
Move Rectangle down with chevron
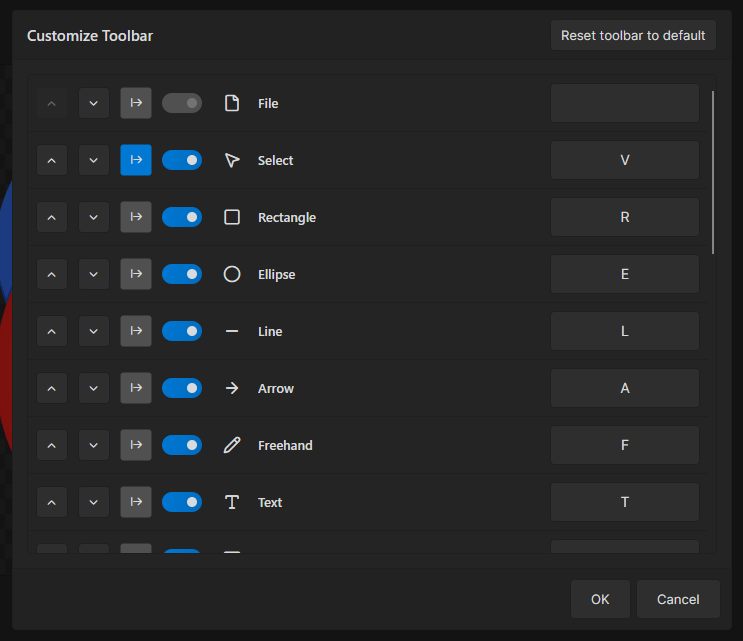94,217
